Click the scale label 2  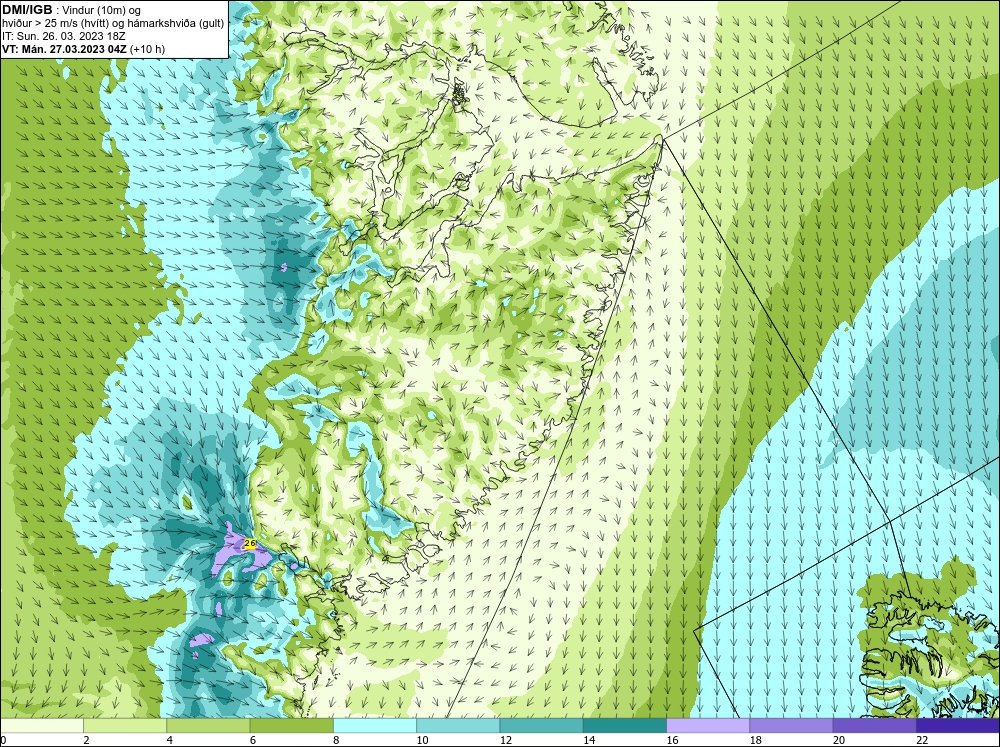coord(86,740)
